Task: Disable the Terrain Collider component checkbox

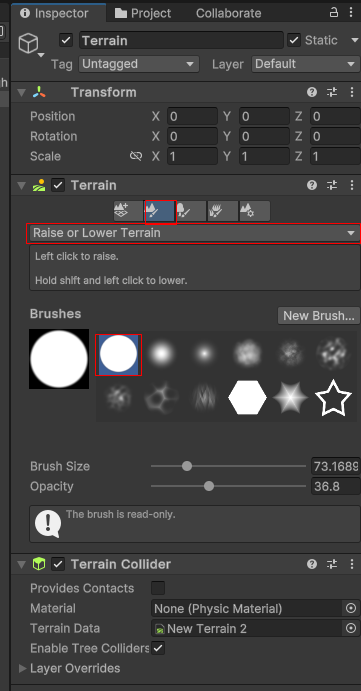Action: pyautogui.click(x=58, y=564)
